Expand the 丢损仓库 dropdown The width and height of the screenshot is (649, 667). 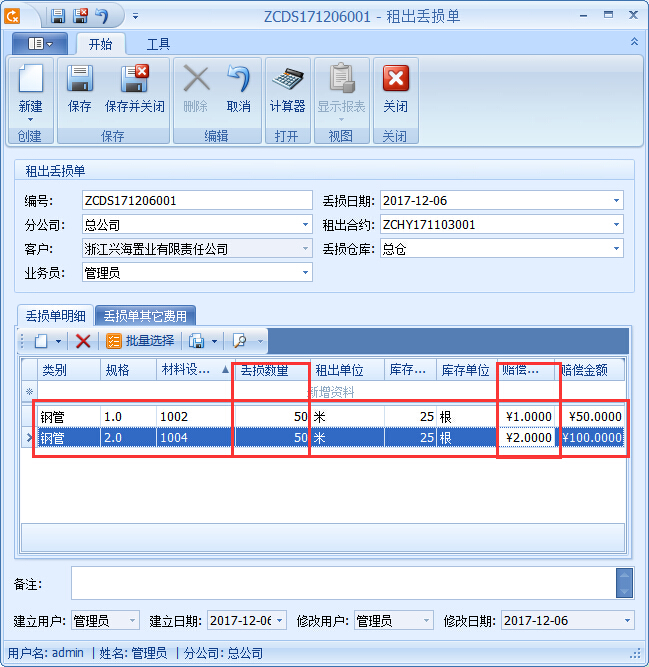(x=616, y=248)
